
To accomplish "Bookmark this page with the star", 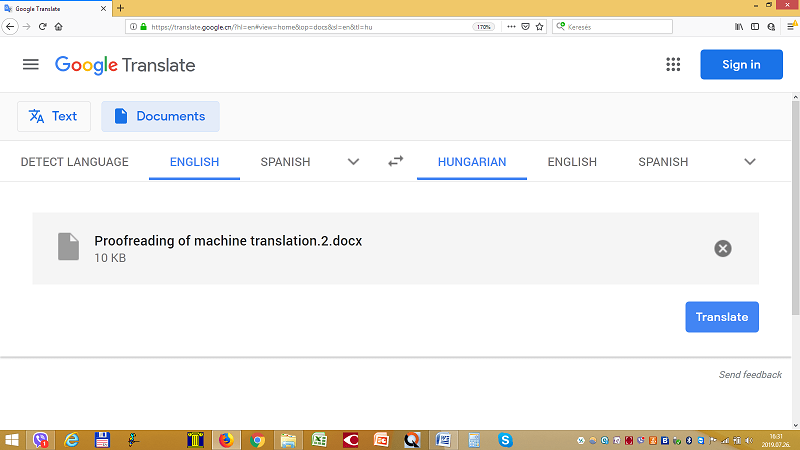I will pos(540,26).
